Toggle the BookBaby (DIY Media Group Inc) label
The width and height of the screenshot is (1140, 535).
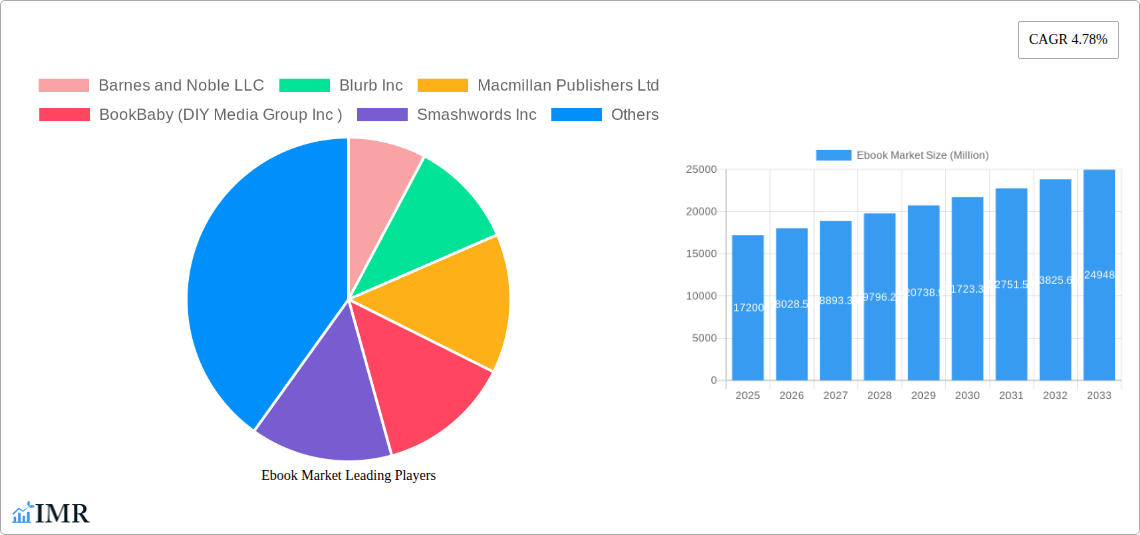pos(220,114)
